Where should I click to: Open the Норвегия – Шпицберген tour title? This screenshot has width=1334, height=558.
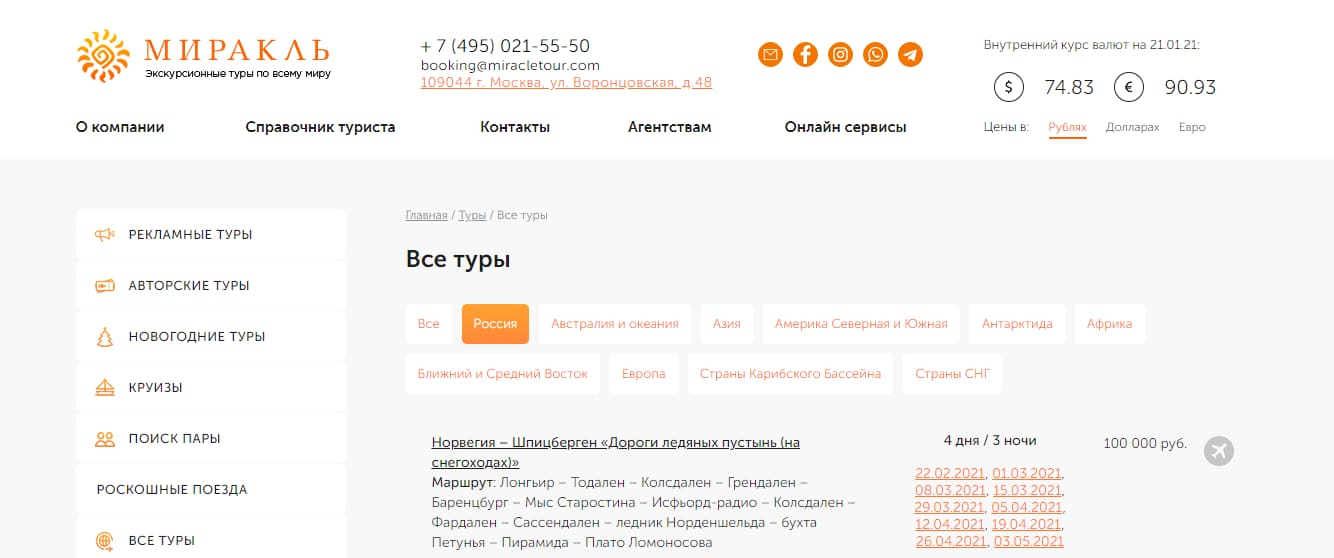coord(616,452)
